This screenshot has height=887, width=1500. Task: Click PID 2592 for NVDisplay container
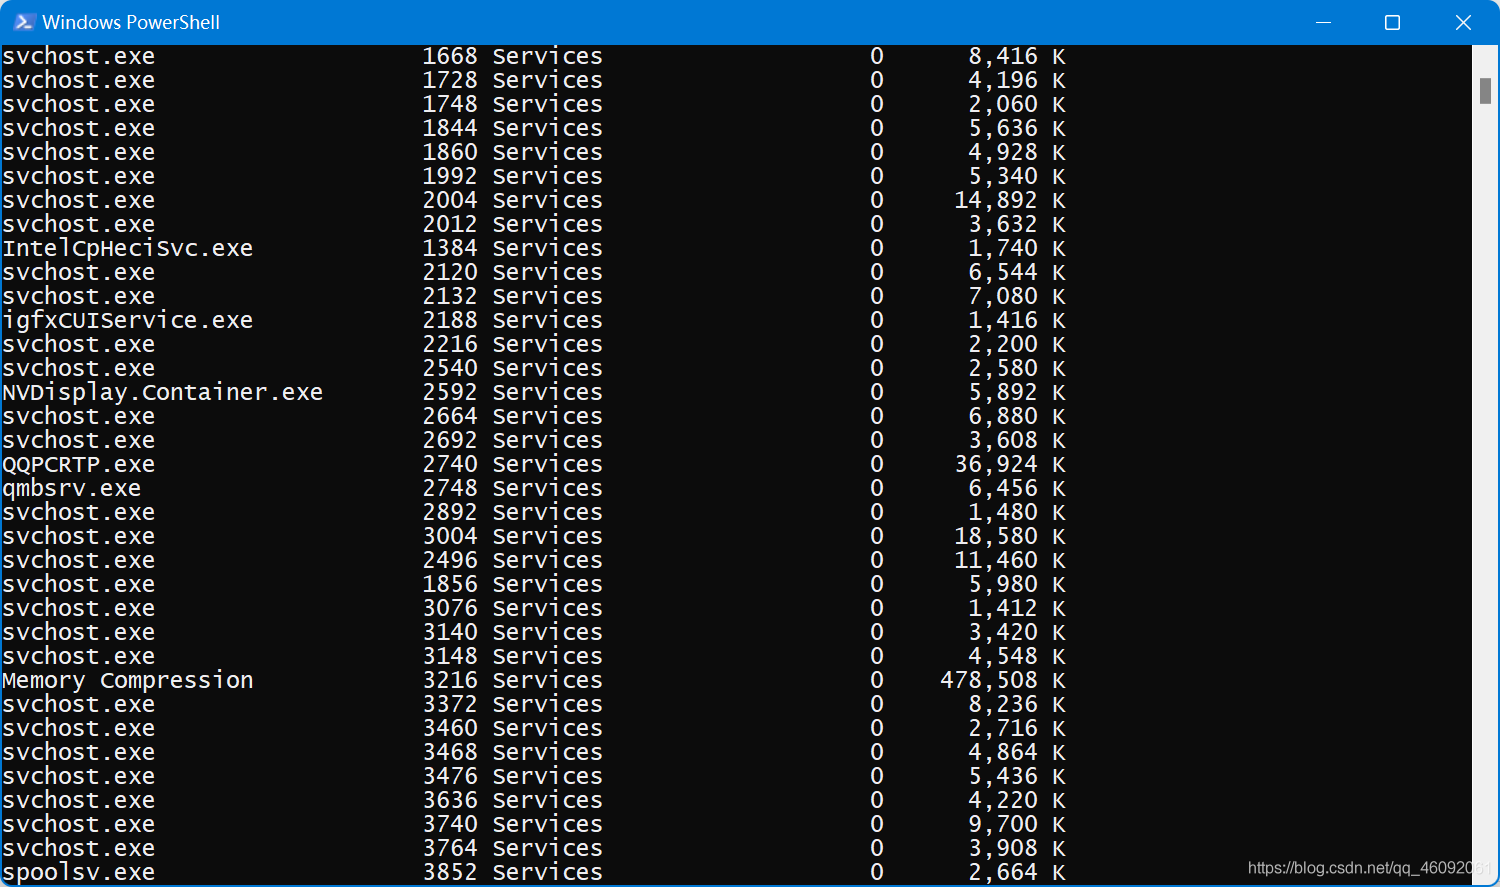point(450,392)
